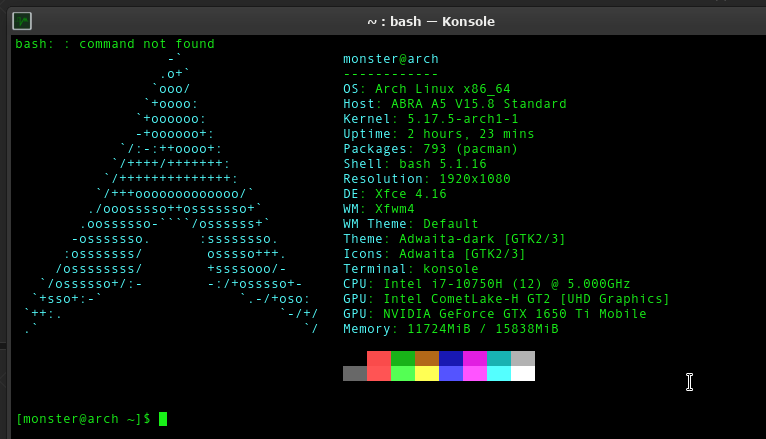Viewport: 766px width, 439px height.
Task: Click the light blue block in bottom row
Action: click(x=450, y=374)
